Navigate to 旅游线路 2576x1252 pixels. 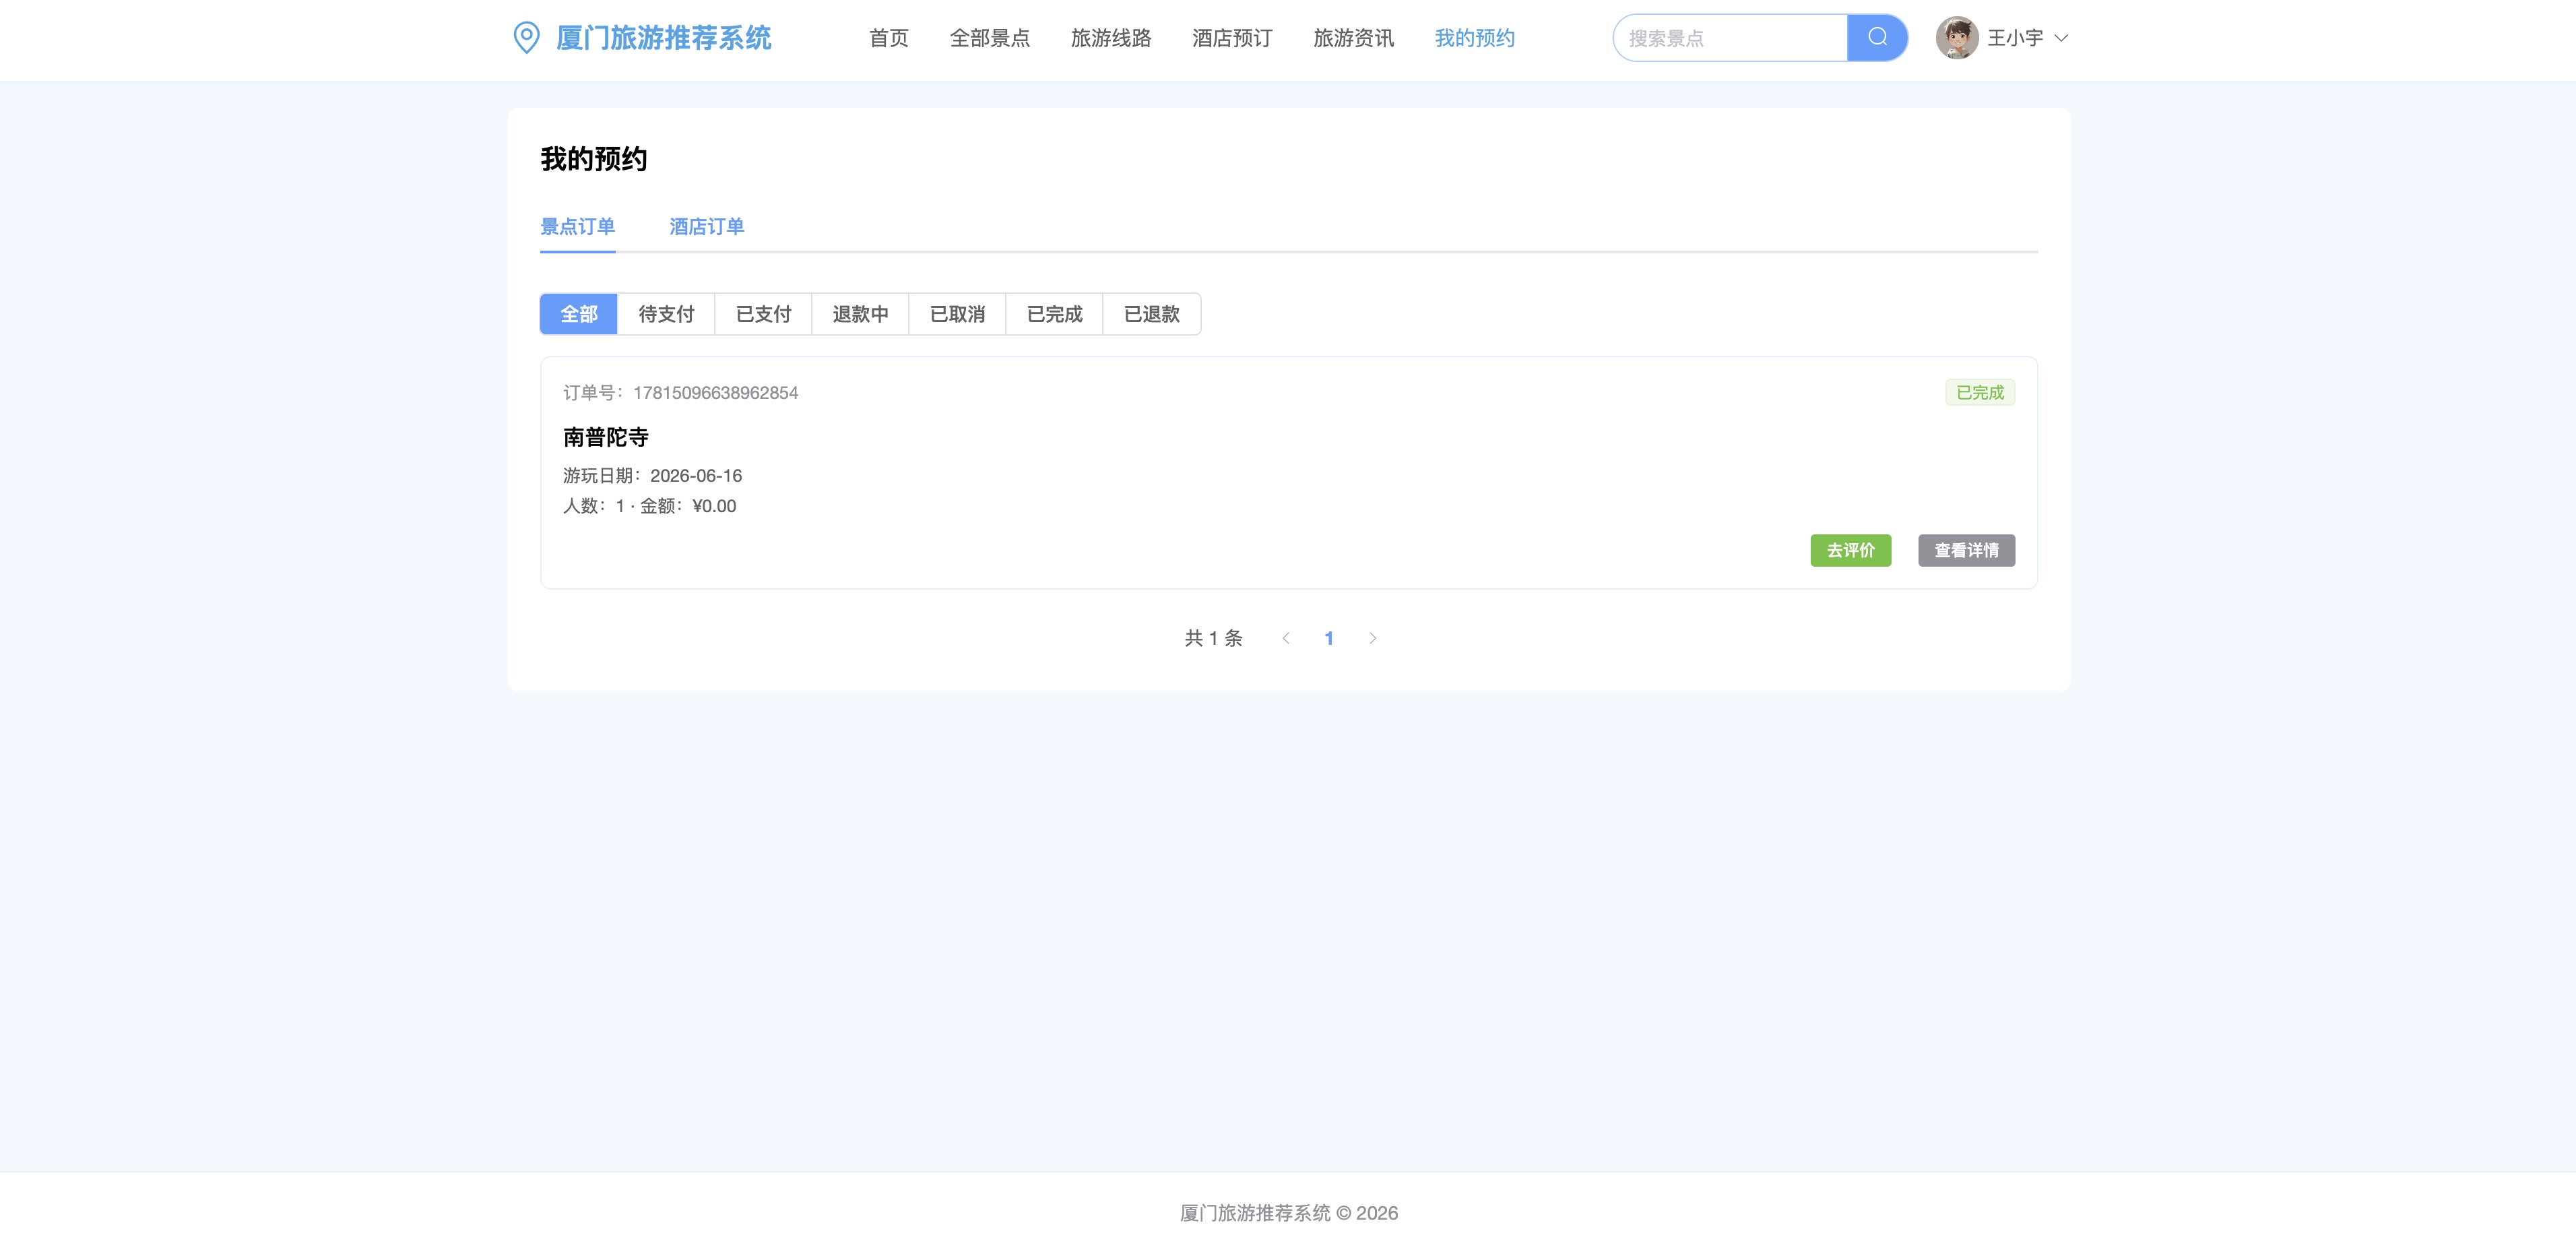(1110, 38)
